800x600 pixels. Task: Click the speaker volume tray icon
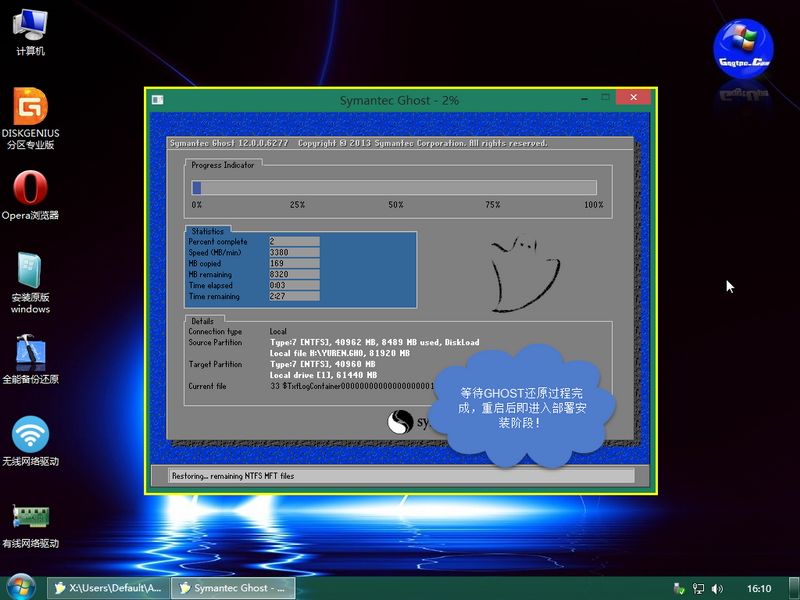[x=717, y=589]
